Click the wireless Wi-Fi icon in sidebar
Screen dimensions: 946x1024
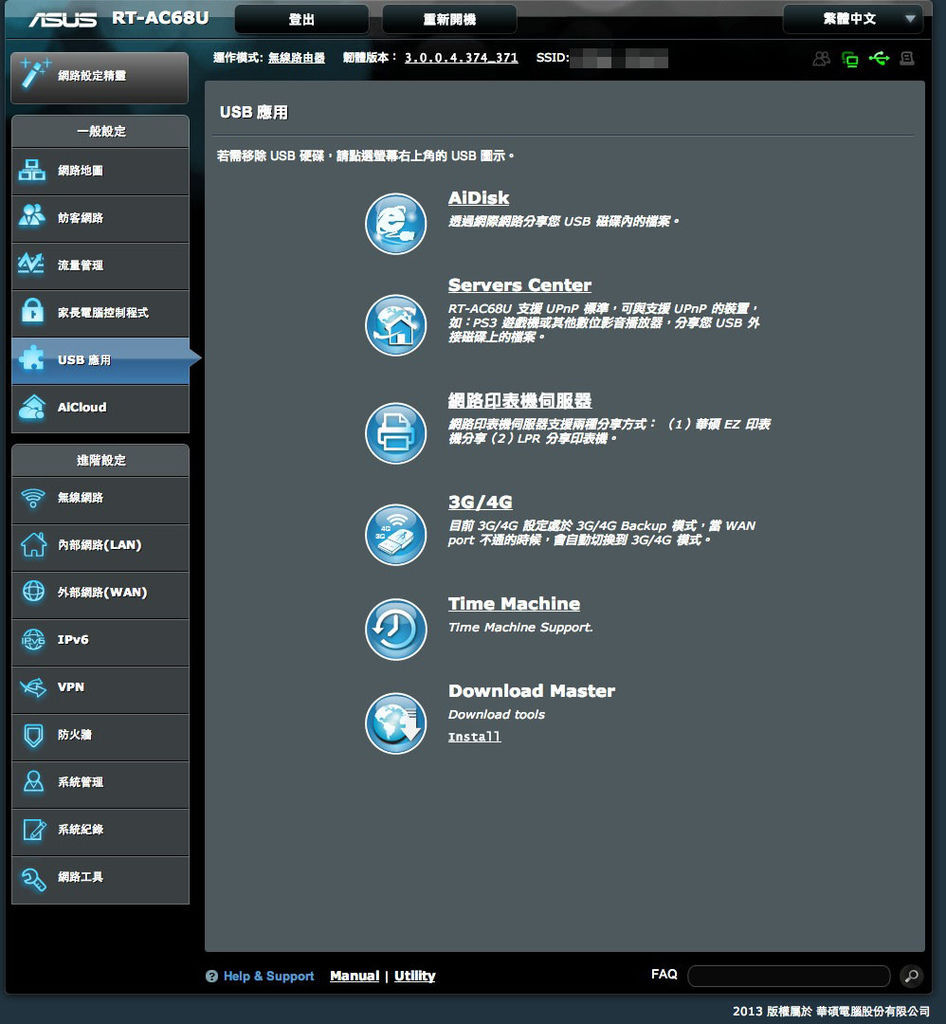pos(33,498)
